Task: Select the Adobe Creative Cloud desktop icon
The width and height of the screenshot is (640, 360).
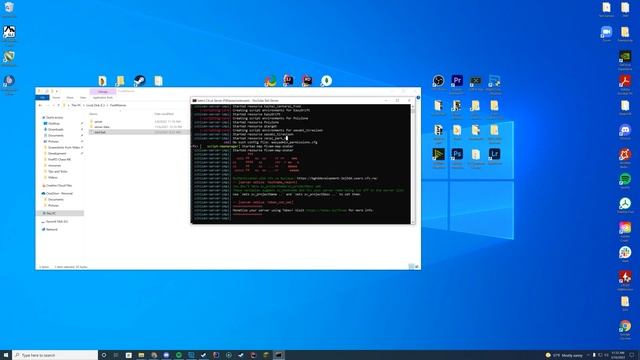Action: point(625,228)
